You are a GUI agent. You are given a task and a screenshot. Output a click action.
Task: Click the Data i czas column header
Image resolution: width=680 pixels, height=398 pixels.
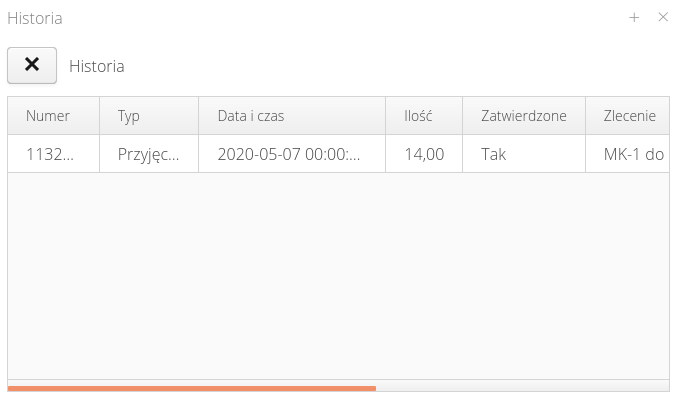click(x=292, y=116)
